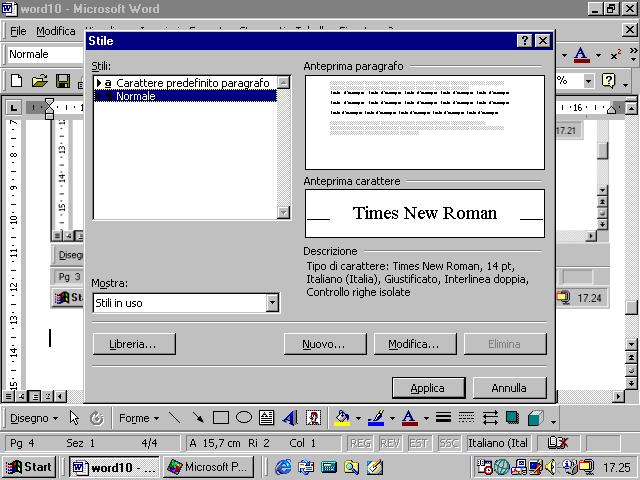Image resolution: width=640 pixels, height=480 pixels.
Task: Click drawing toolbar Font Color icon
Action: point(410,418)
